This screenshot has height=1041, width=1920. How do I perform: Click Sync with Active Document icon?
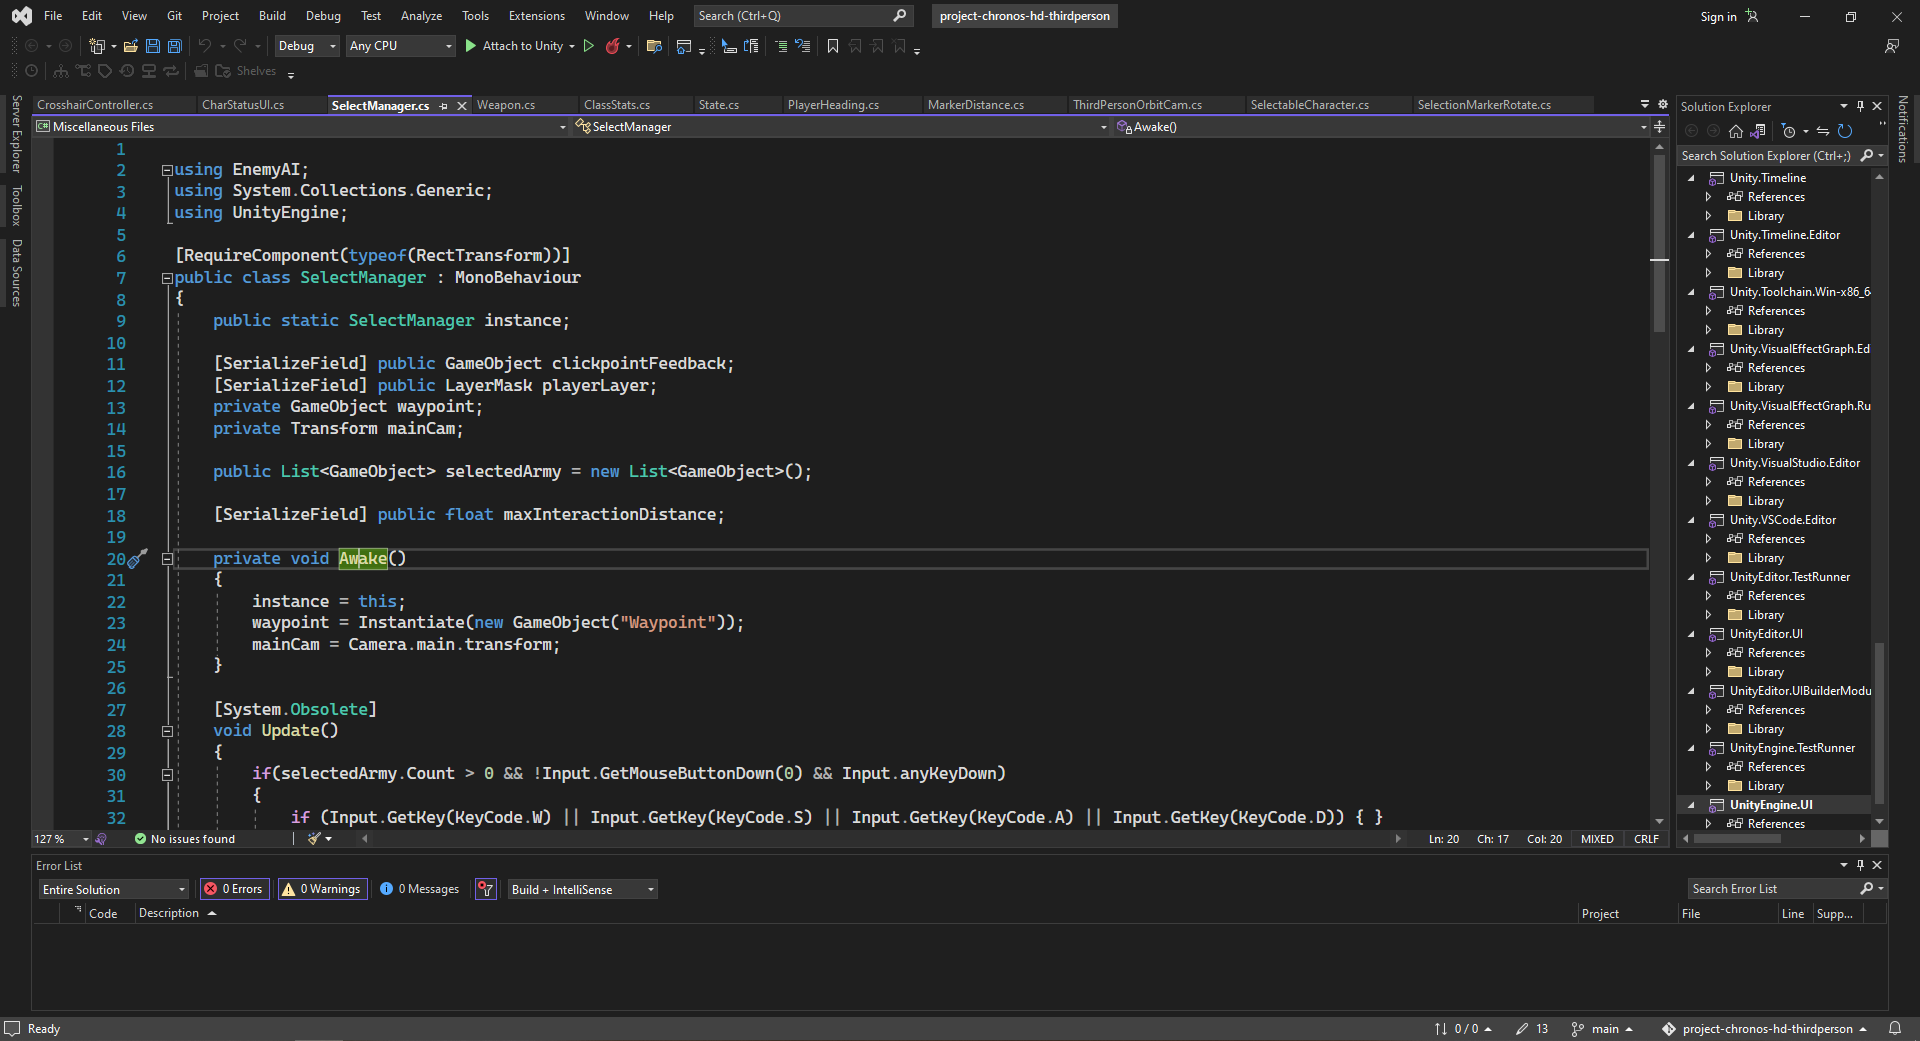[x=1823, y=131]
